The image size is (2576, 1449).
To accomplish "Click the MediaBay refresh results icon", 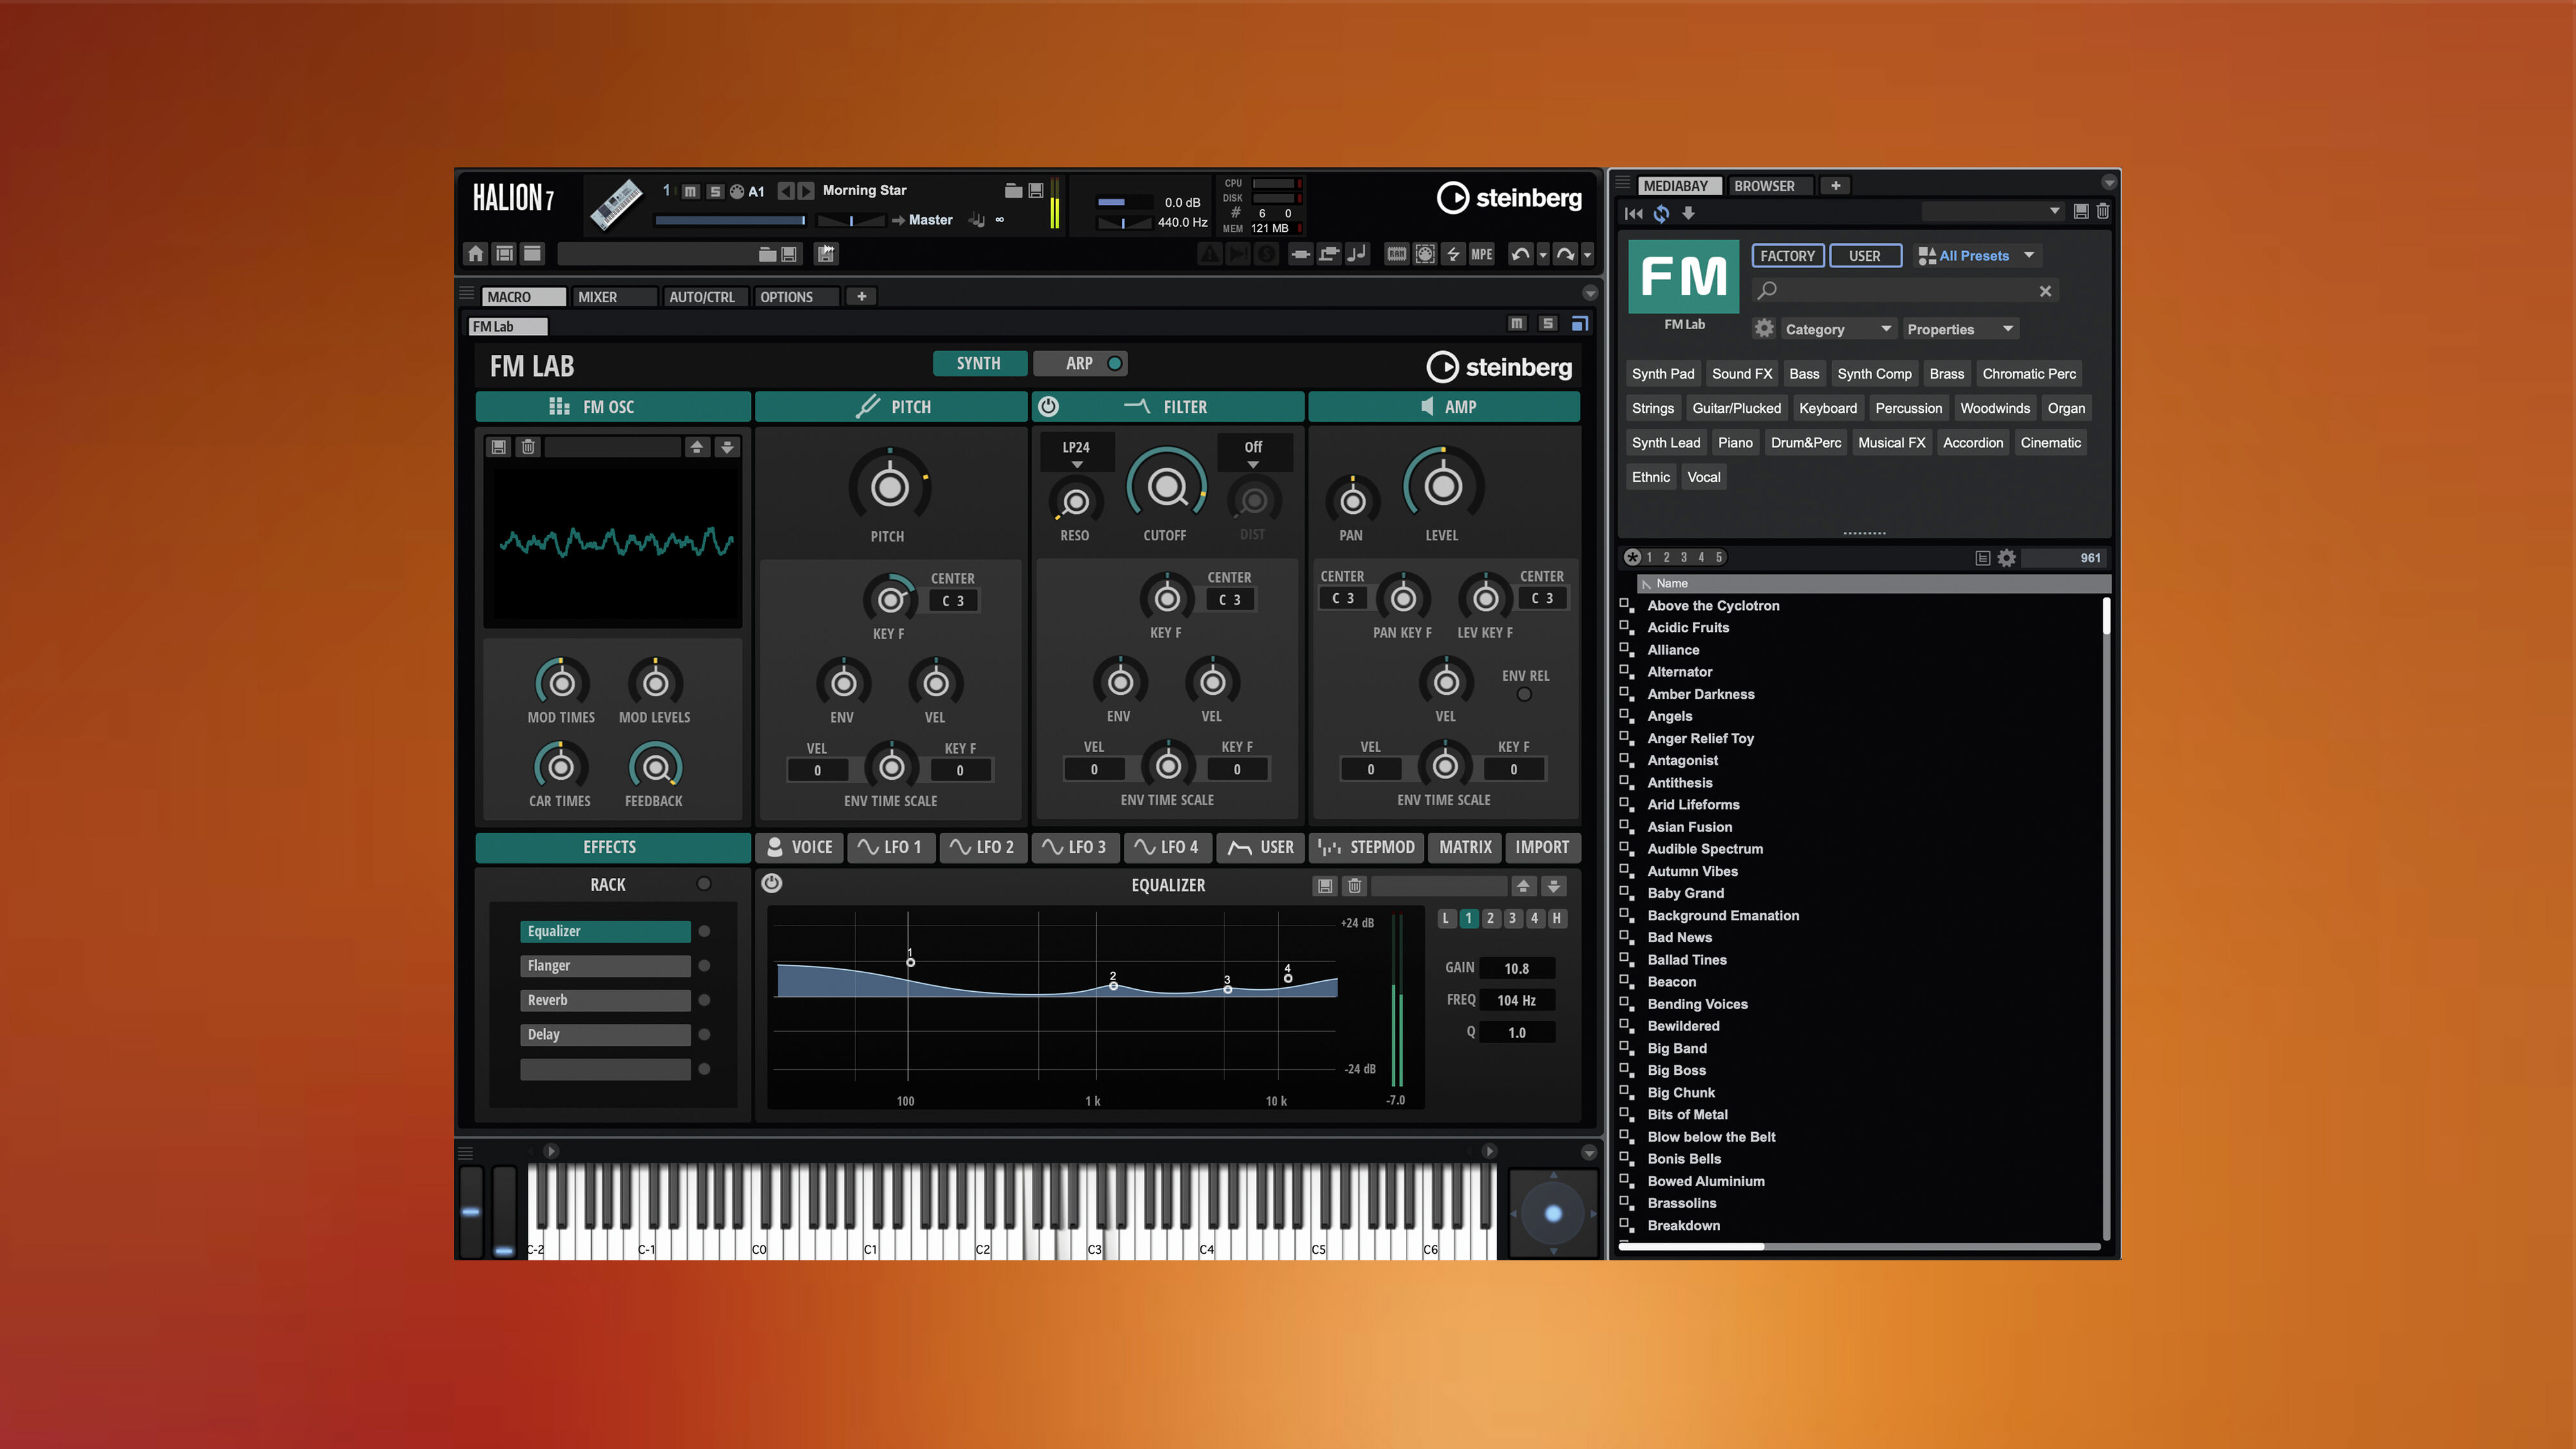I will (1661, 213).
